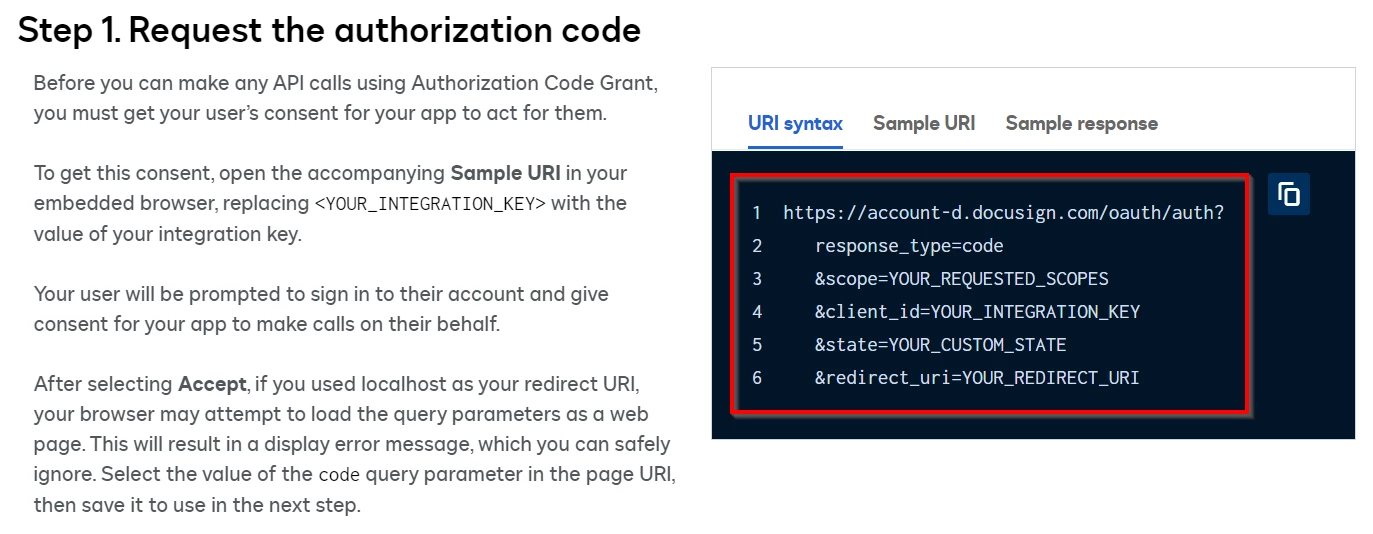Click the state=YOUR_CUSTOM_STATE line
Screen dimensions: 1373x534
click(x=940, y=345)
